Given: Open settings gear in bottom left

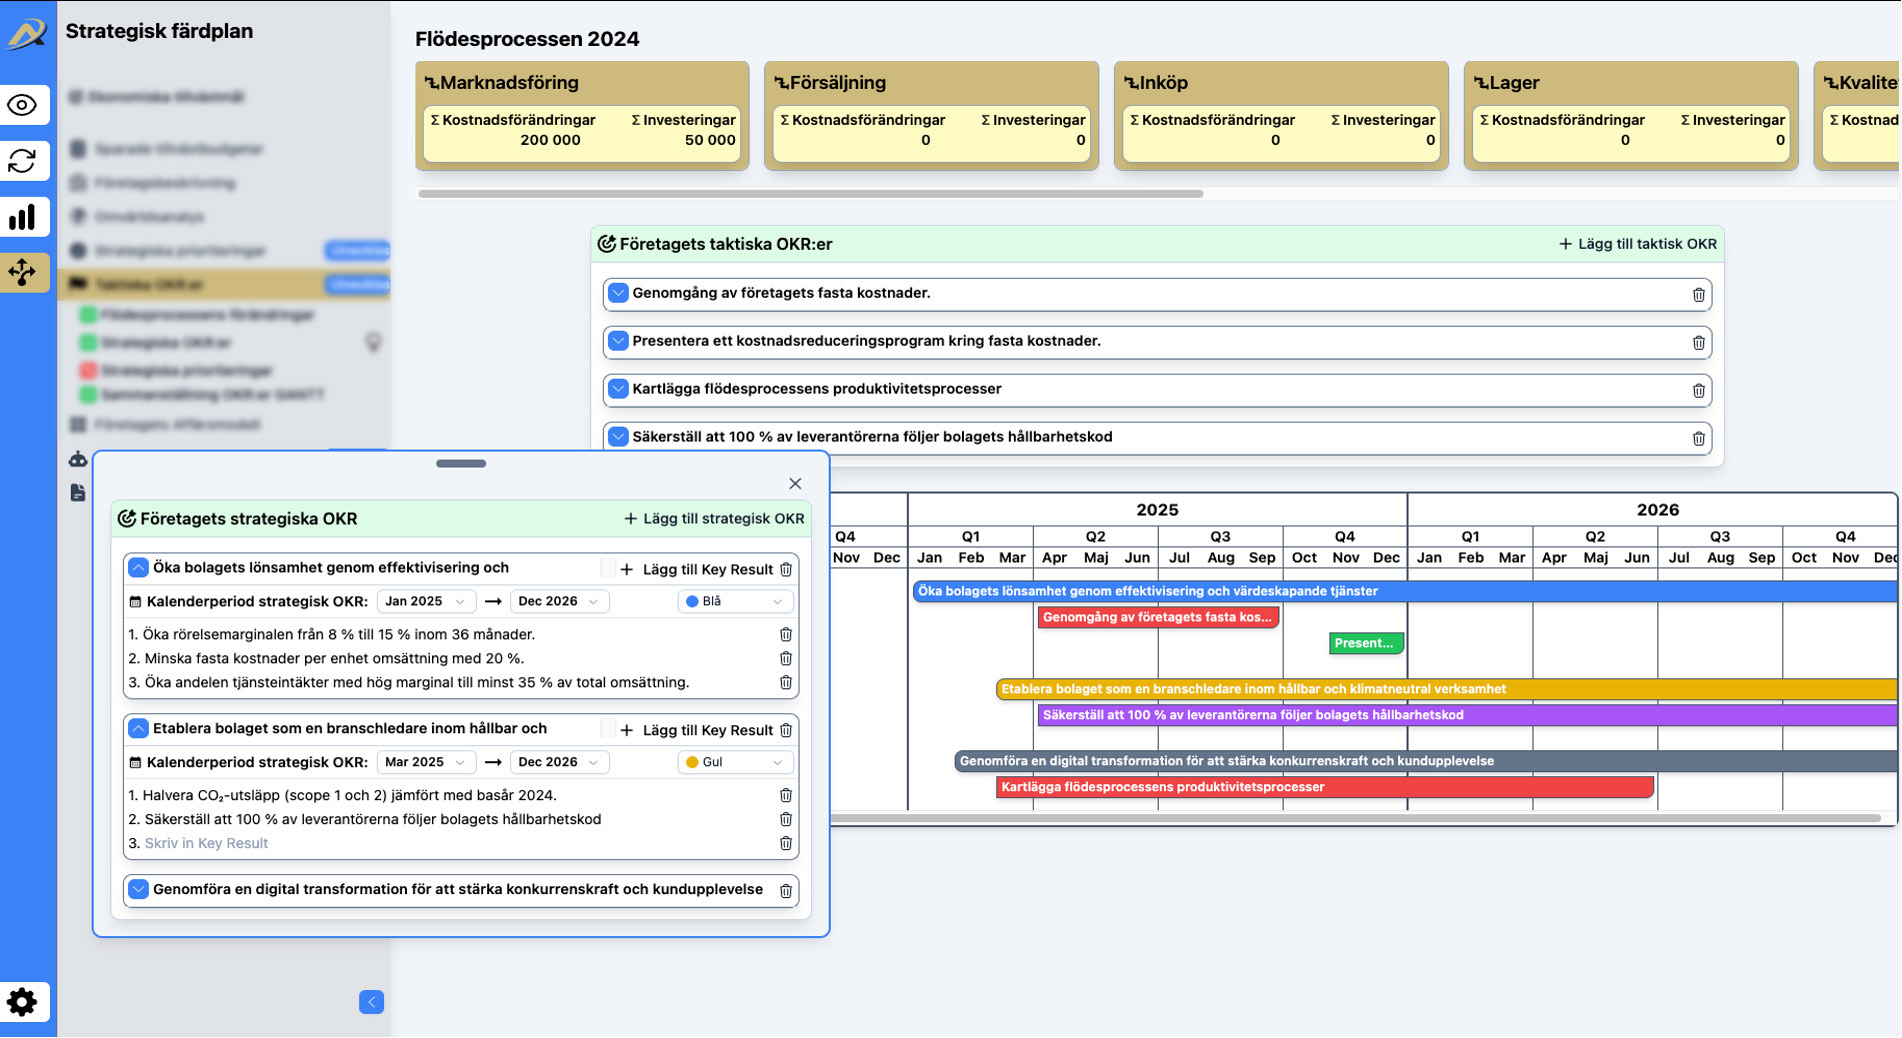Looking at the screenshot, I should [x=23, y=1001].
